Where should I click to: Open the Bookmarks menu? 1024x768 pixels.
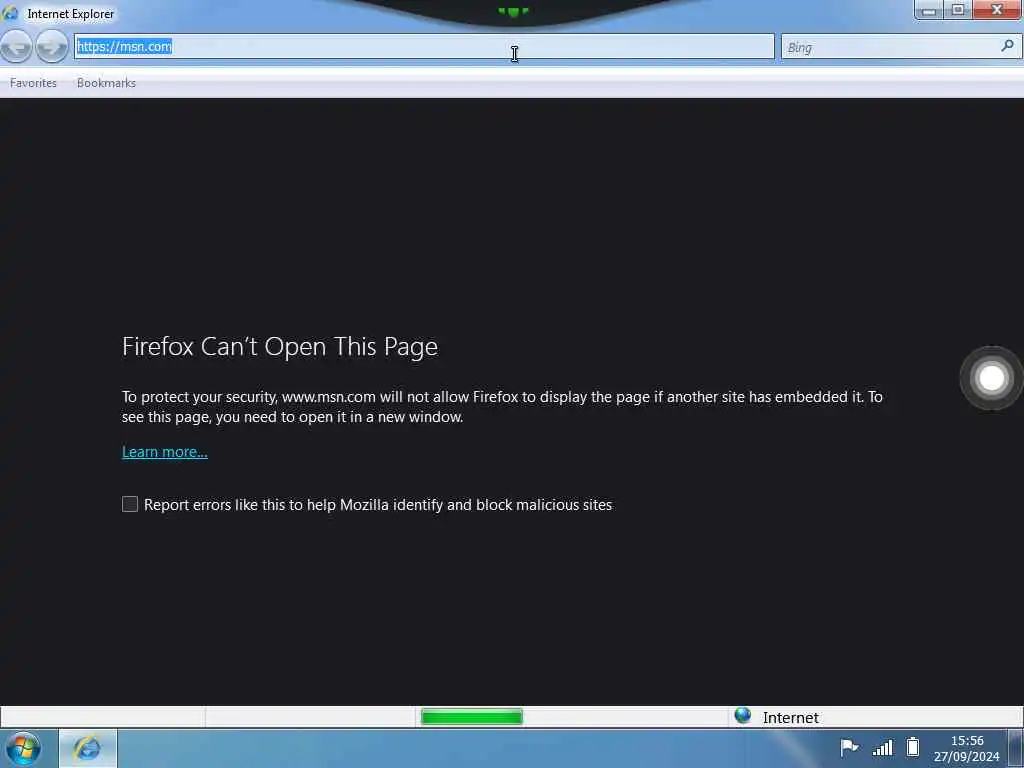pyautogui.click(x=106, y=83)
